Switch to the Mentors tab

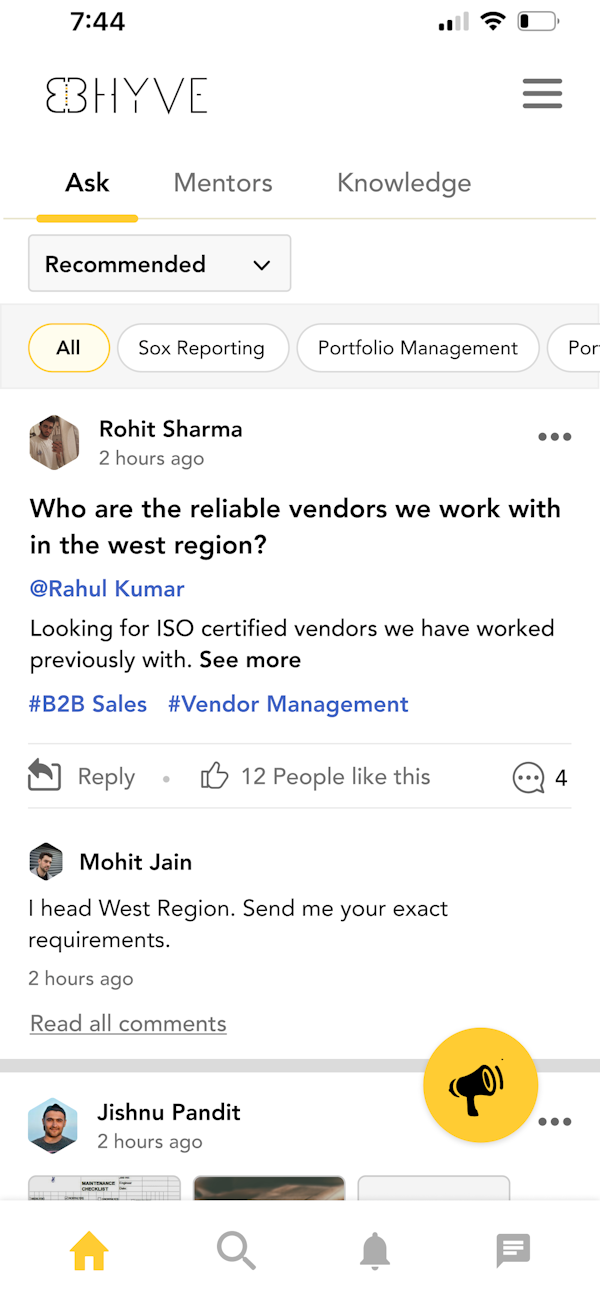pos(222,183)
